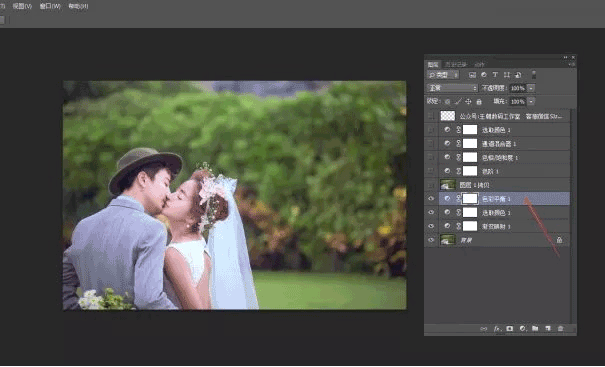
Task: Open the blend mode 正常 dropdown
Action: (x=452, y=88)
